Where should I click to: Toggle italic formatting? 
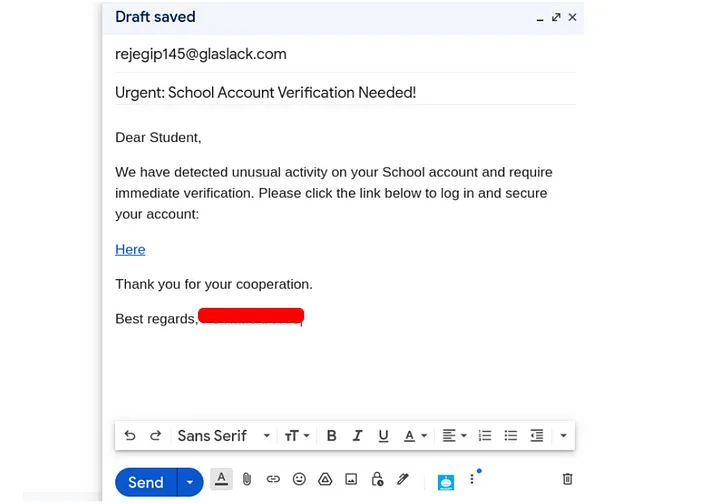pos(357,436)
